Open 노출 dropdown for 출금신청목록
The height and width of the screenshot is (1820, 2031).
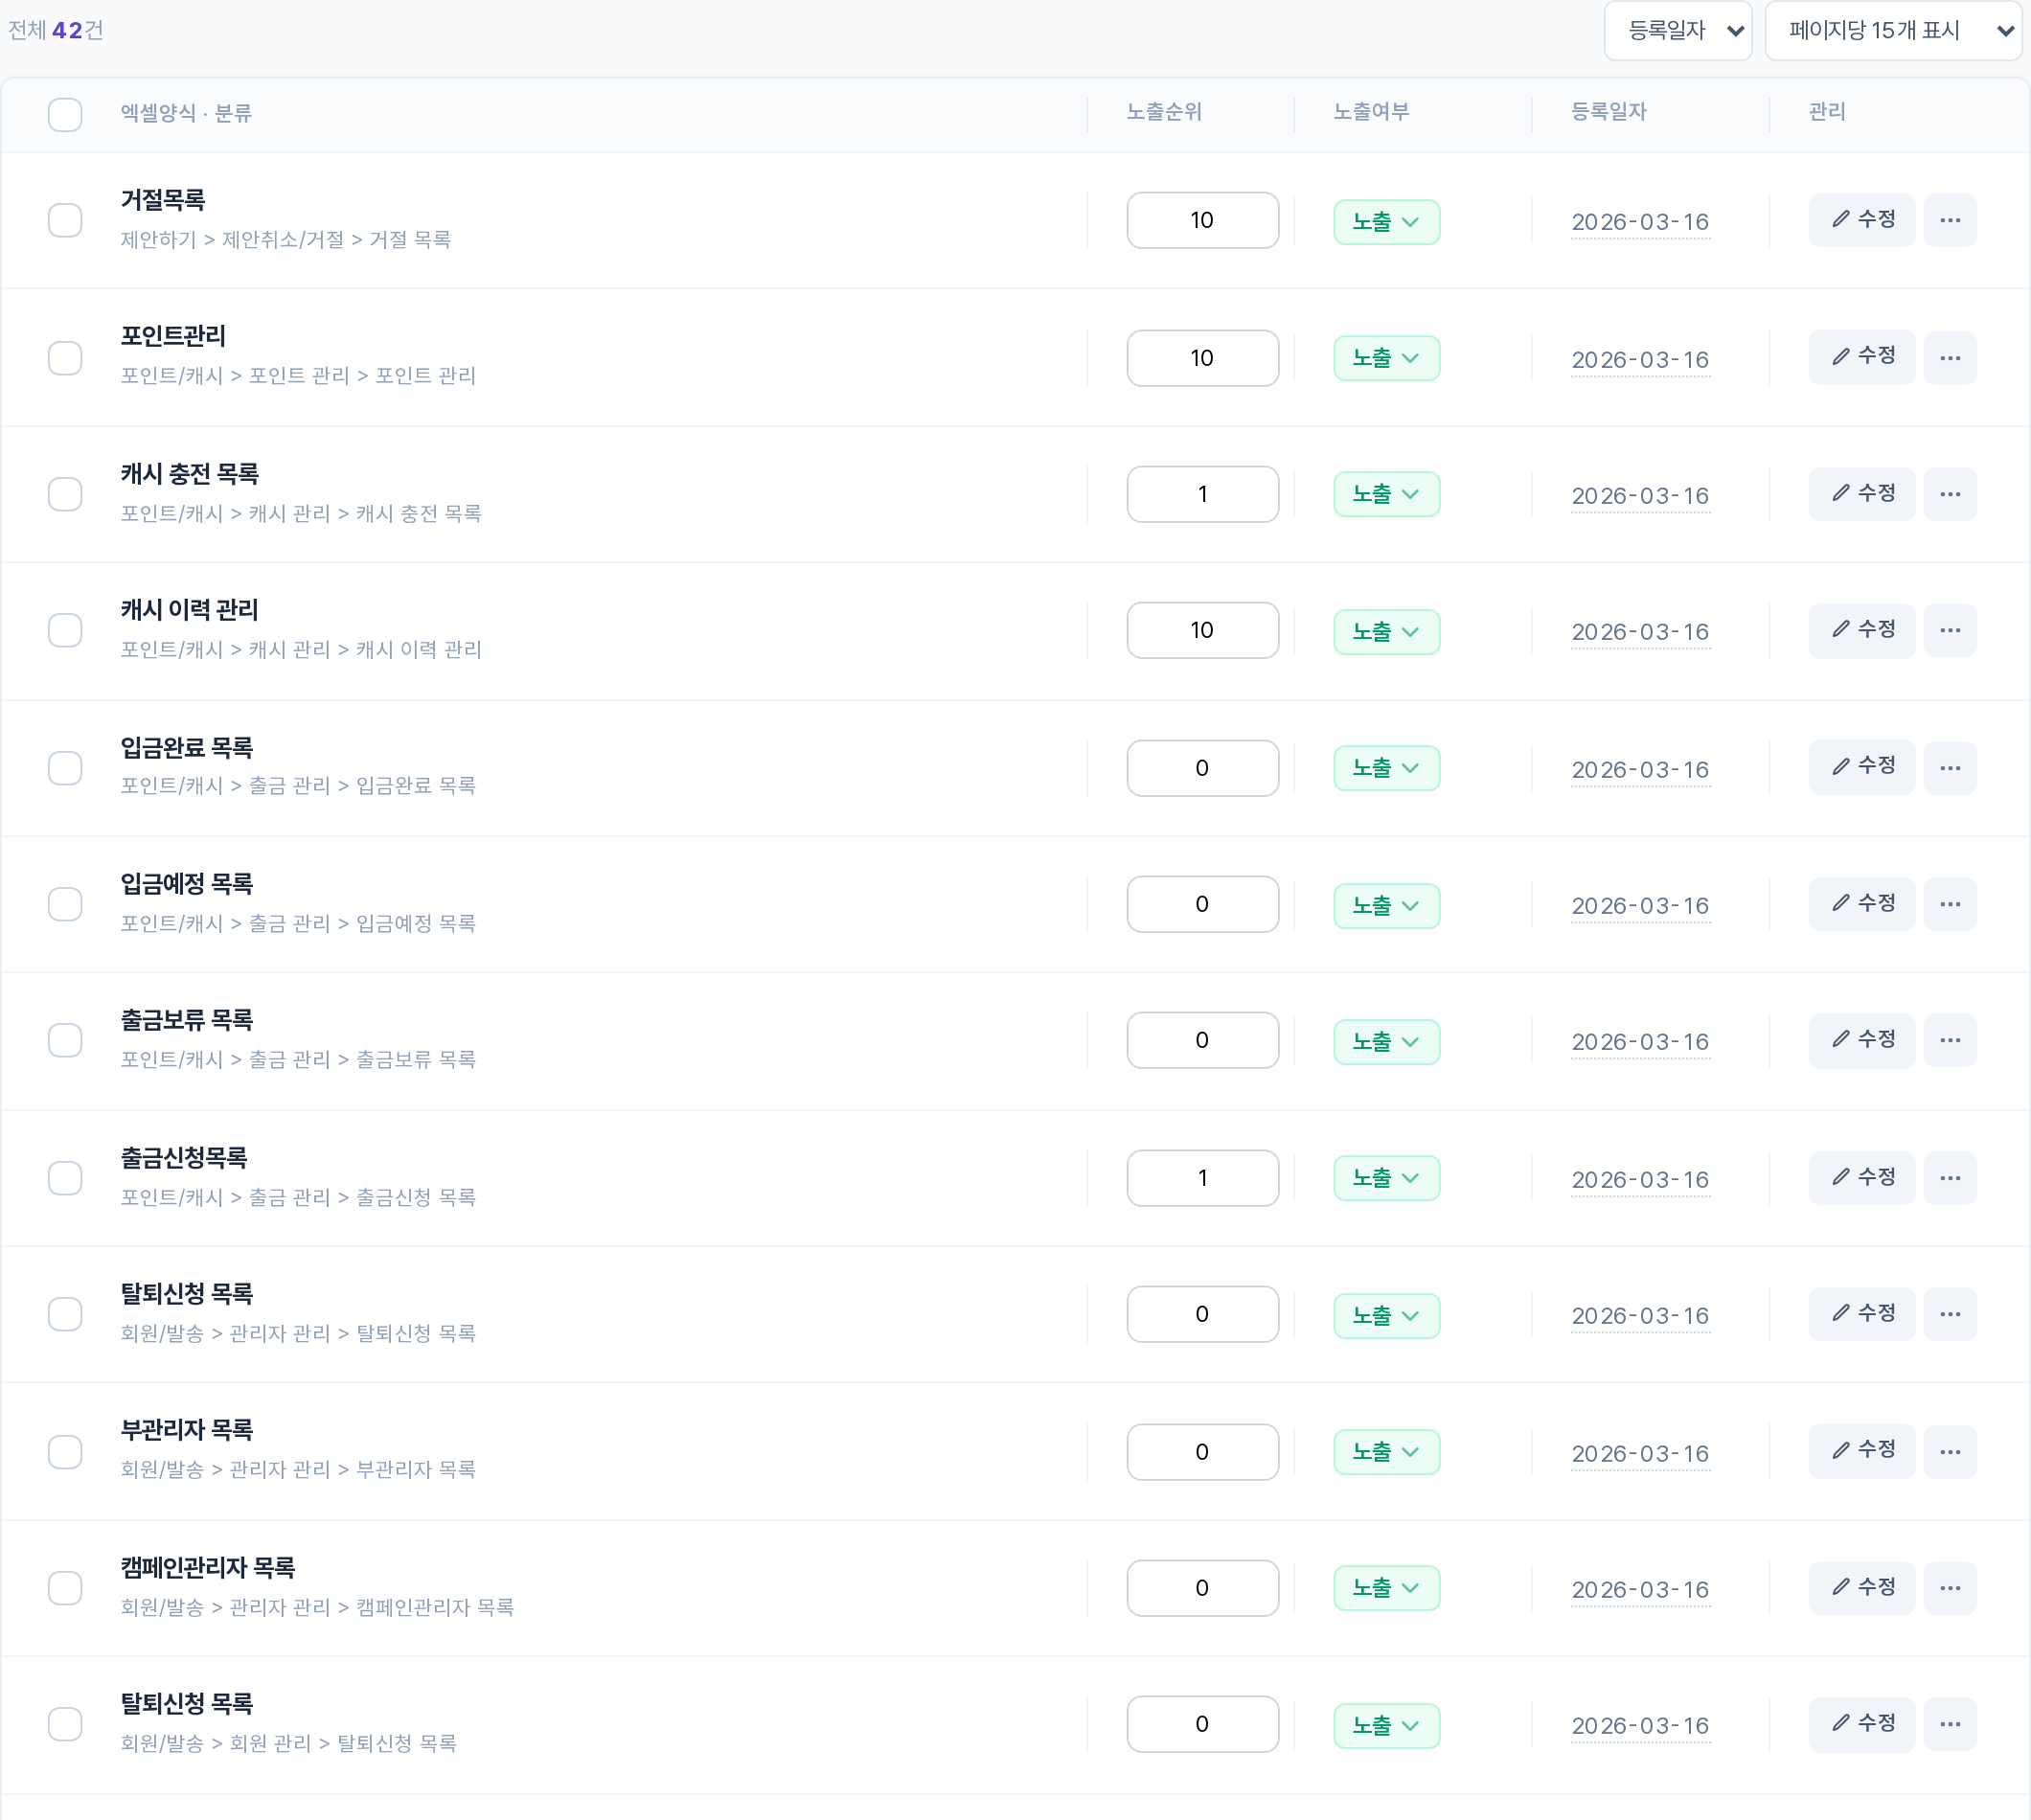(1386, 1178)
